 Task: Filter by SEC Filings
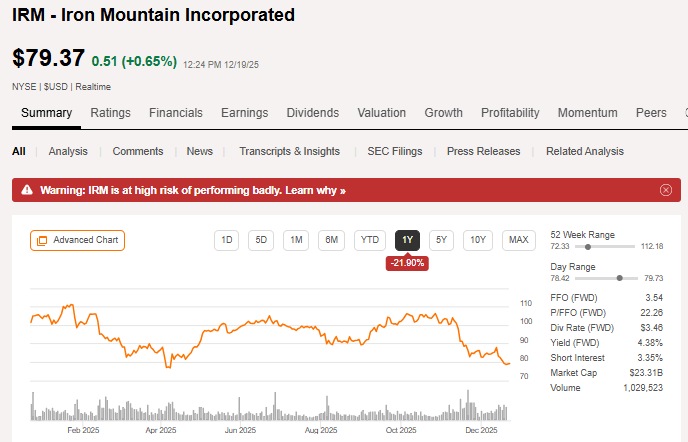pyautogui.click(x=394, y=151)
